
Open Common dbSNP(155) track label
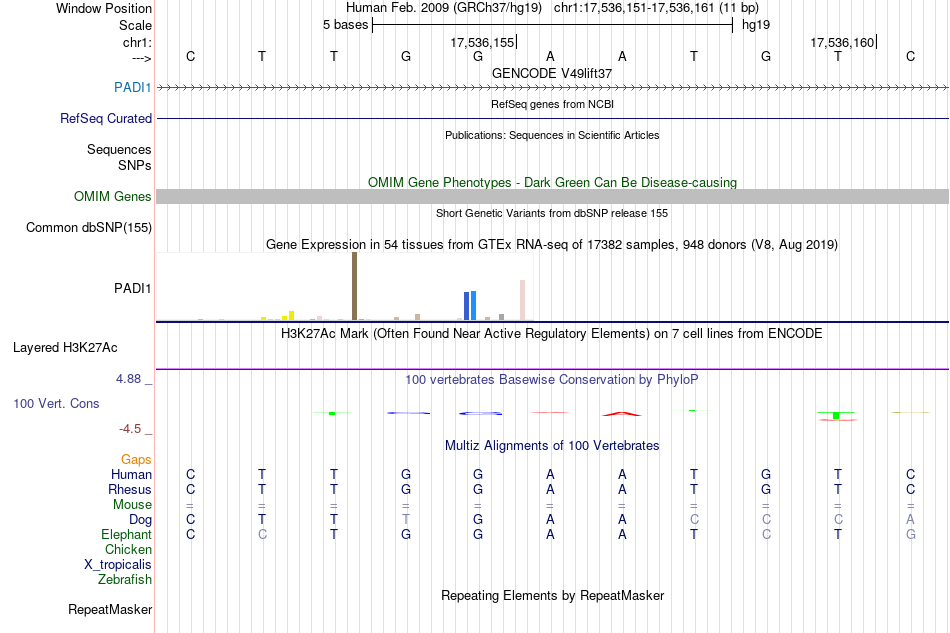[x=88, y=227]
